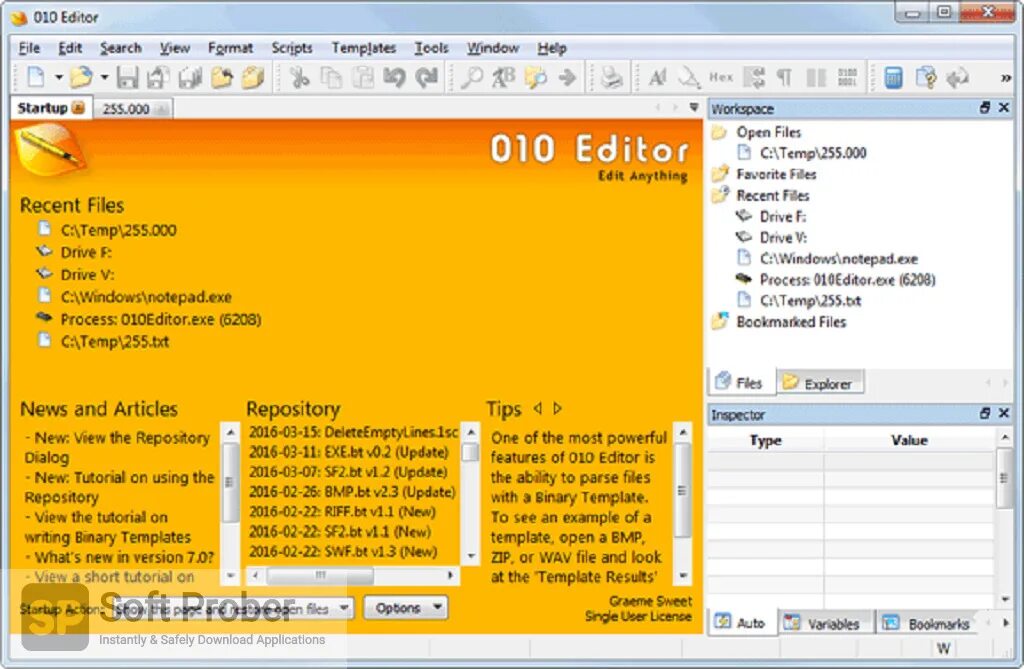Float the Workspace panel
This screenshot has height=669, width=1024.
coord(985,108)
